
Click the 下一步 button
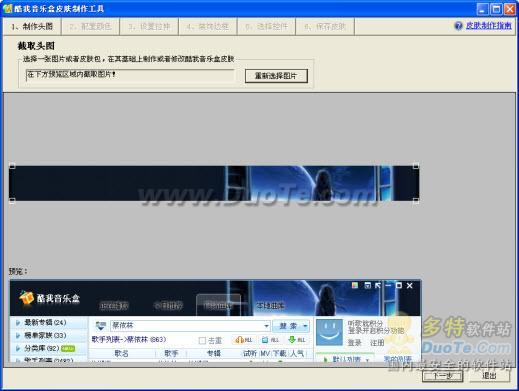tap(443, 376)
